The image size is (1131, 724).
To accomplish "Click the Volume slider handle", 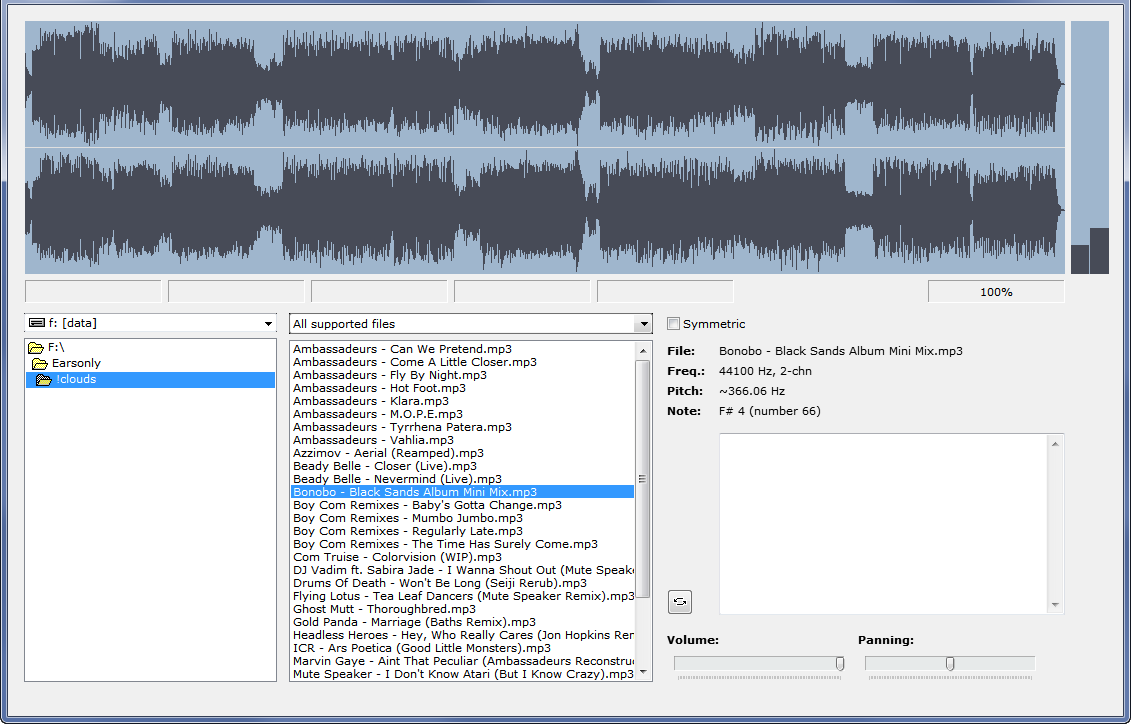I will (840, 664).
